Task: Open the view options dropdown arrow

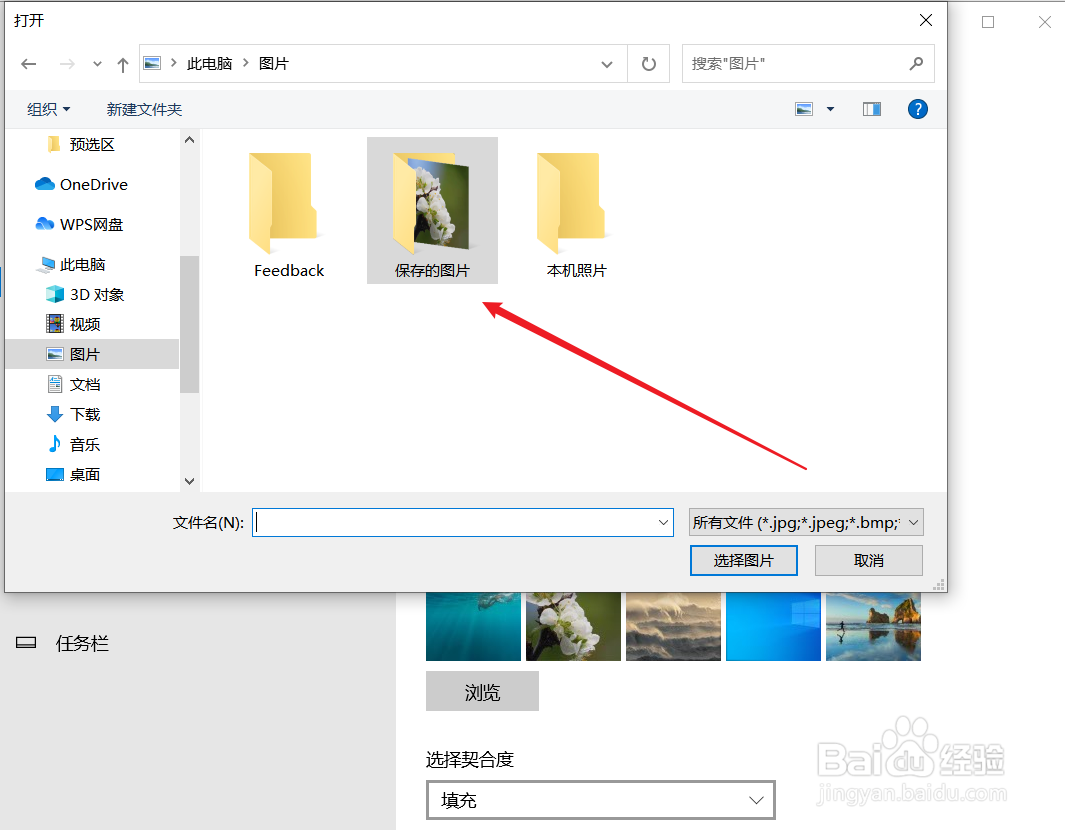Action: point(830,109)
